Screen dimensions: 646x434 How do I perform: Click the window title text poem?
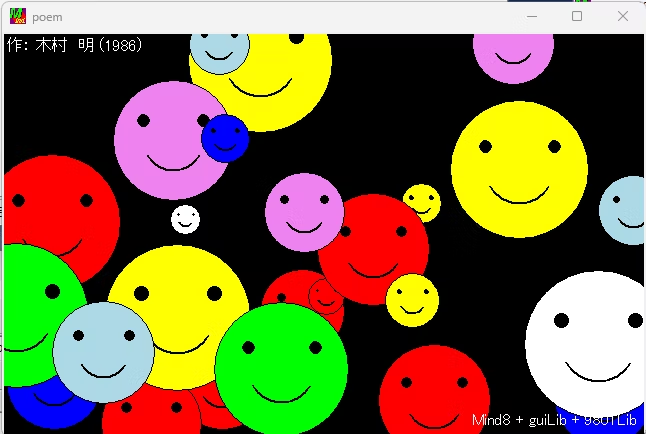tap(47, 17)
